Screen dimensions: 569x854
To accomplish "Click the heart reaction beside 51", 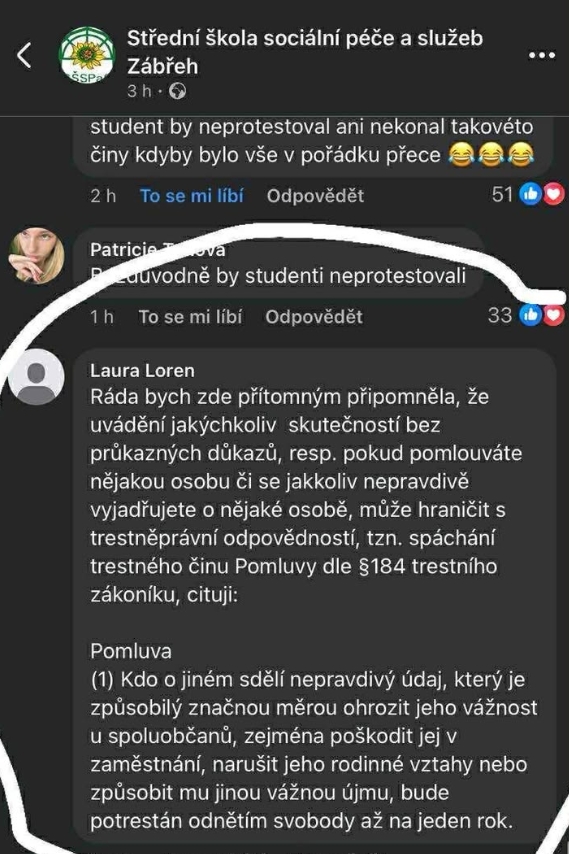I will 553,194.
